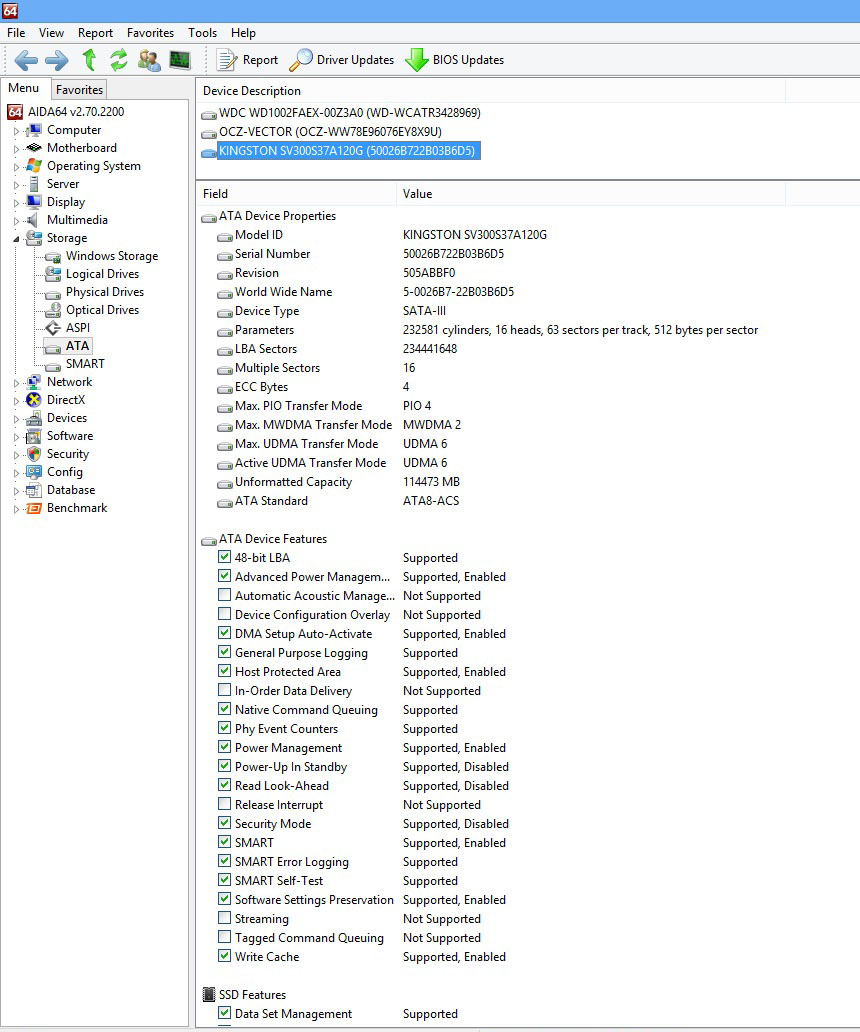Expand the Computer tree node
The width and height of the screenshot is (860, 1032).
coord(16,131)
